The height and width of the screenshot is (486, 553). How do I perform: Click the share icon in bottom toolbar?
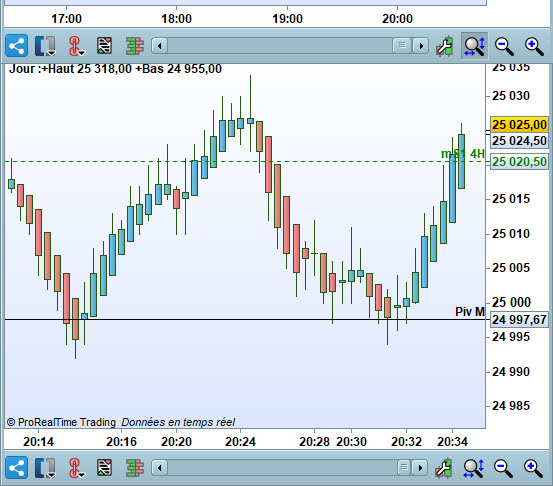pos(16,468)
